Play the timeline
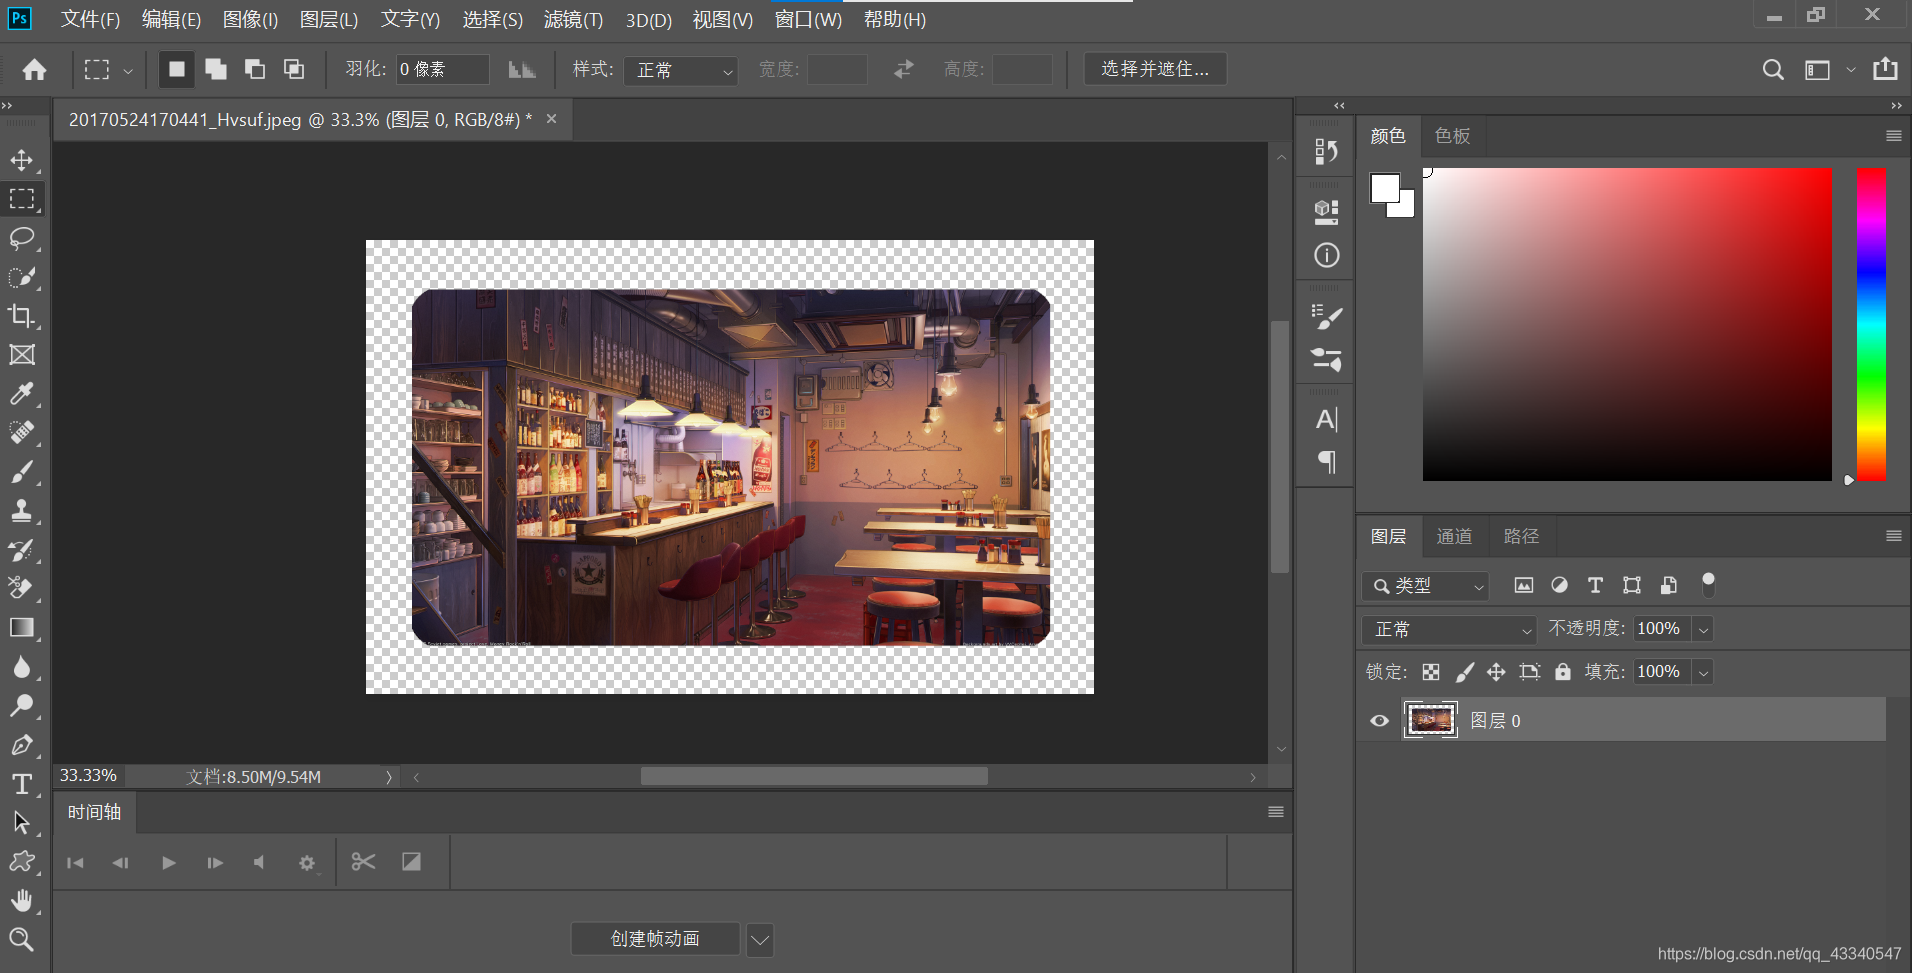This screenshot has height=973, width=1912. [x=169, y=862]
